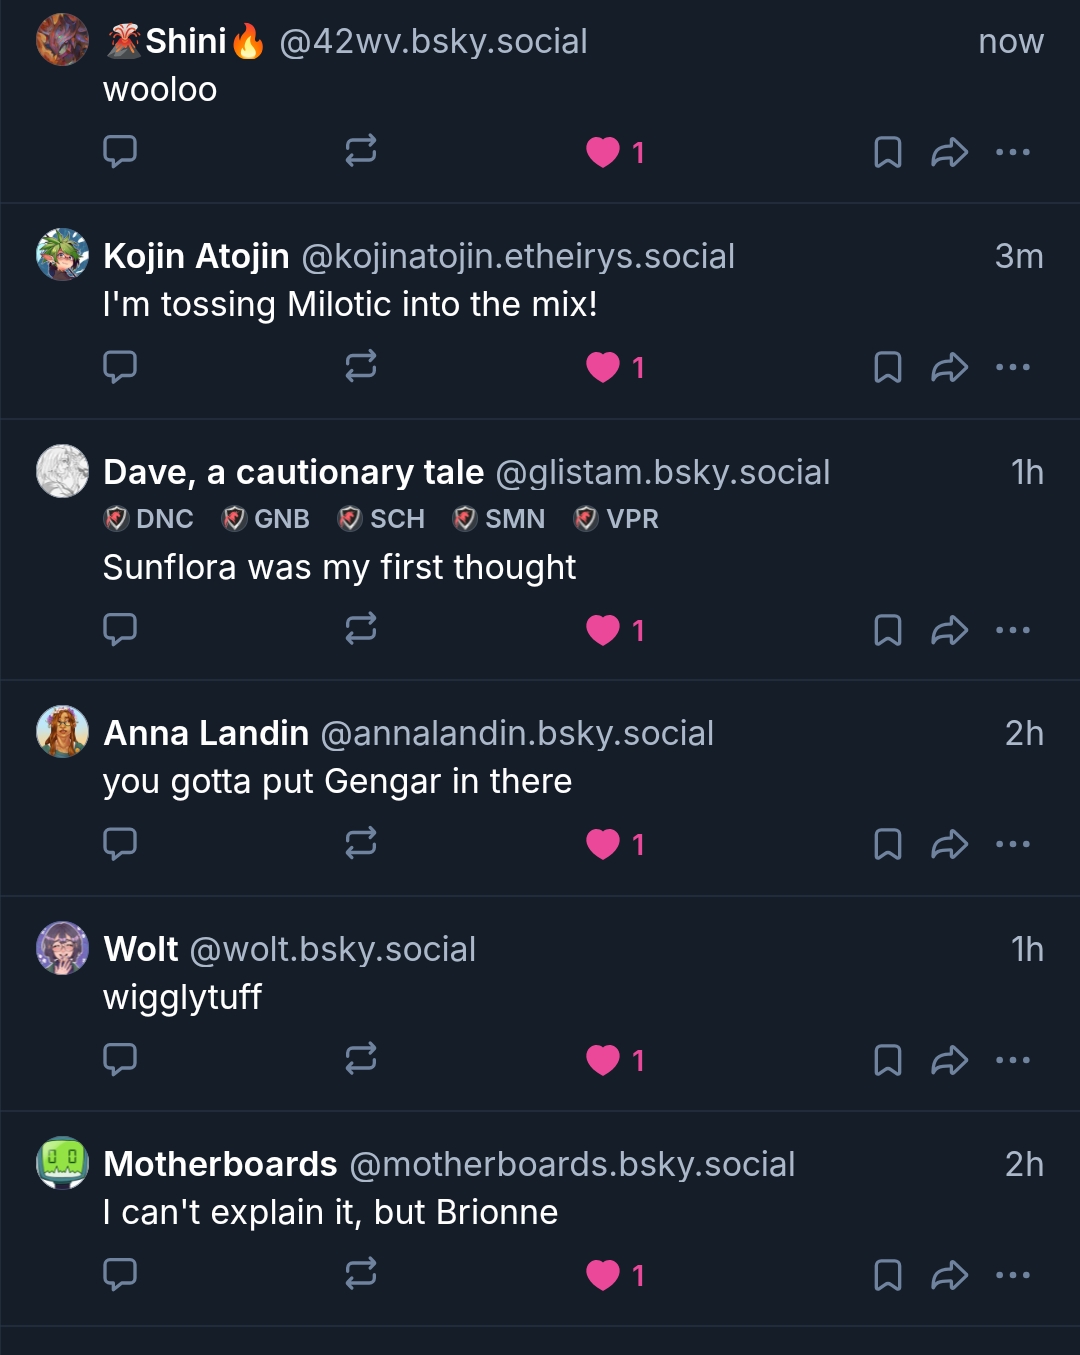The image size is (1080, 1355).
Task: Remove like from Motherboards' Brionne post
Action: (603, 1275)
